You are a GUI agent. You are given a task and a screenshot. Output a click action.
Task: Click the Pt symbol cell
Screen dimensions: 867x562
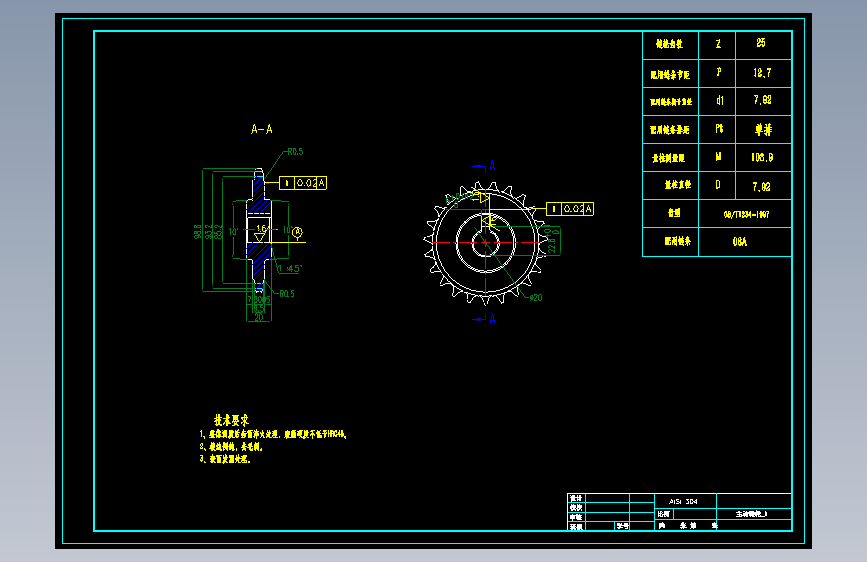718,129
